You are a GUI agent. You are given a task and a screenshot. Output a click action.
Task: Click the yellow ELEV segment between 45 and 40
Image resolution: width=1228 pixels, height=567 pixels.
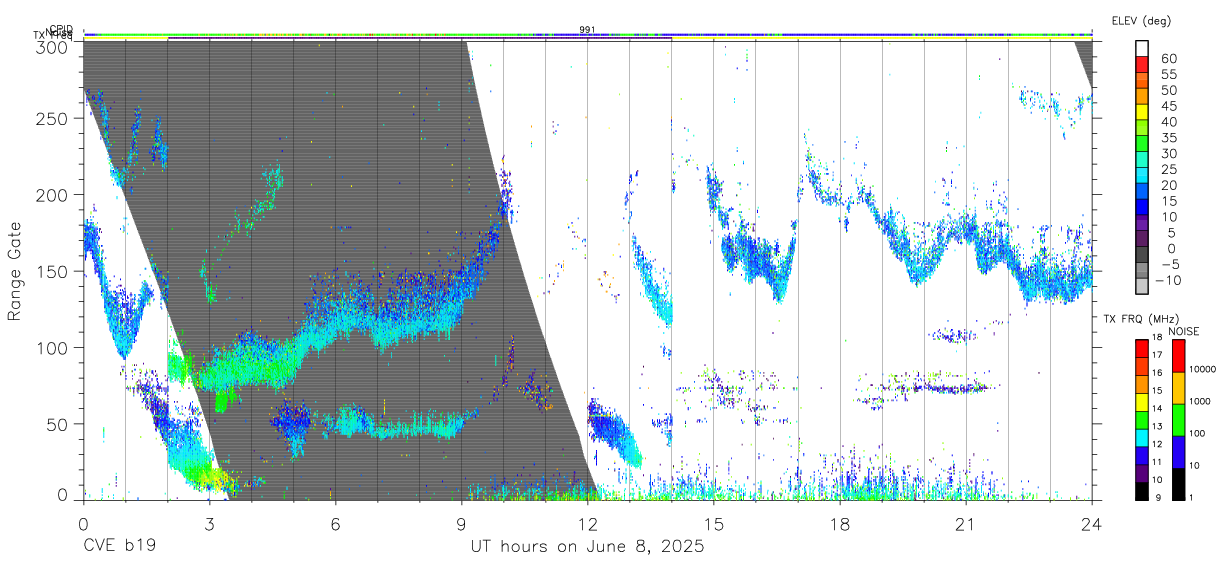click(x=1142, y=113)
